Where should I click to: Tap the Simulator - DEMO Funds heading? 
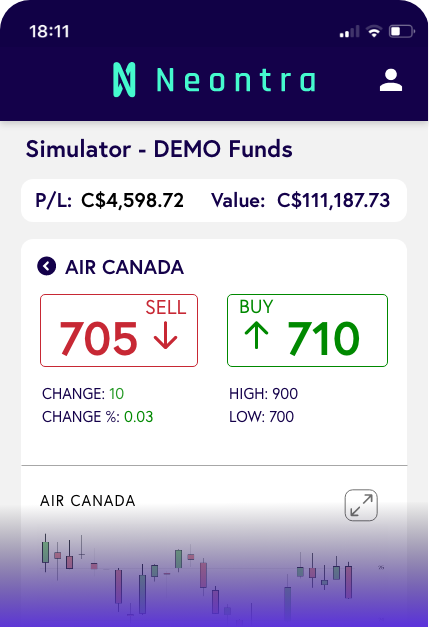159,149
